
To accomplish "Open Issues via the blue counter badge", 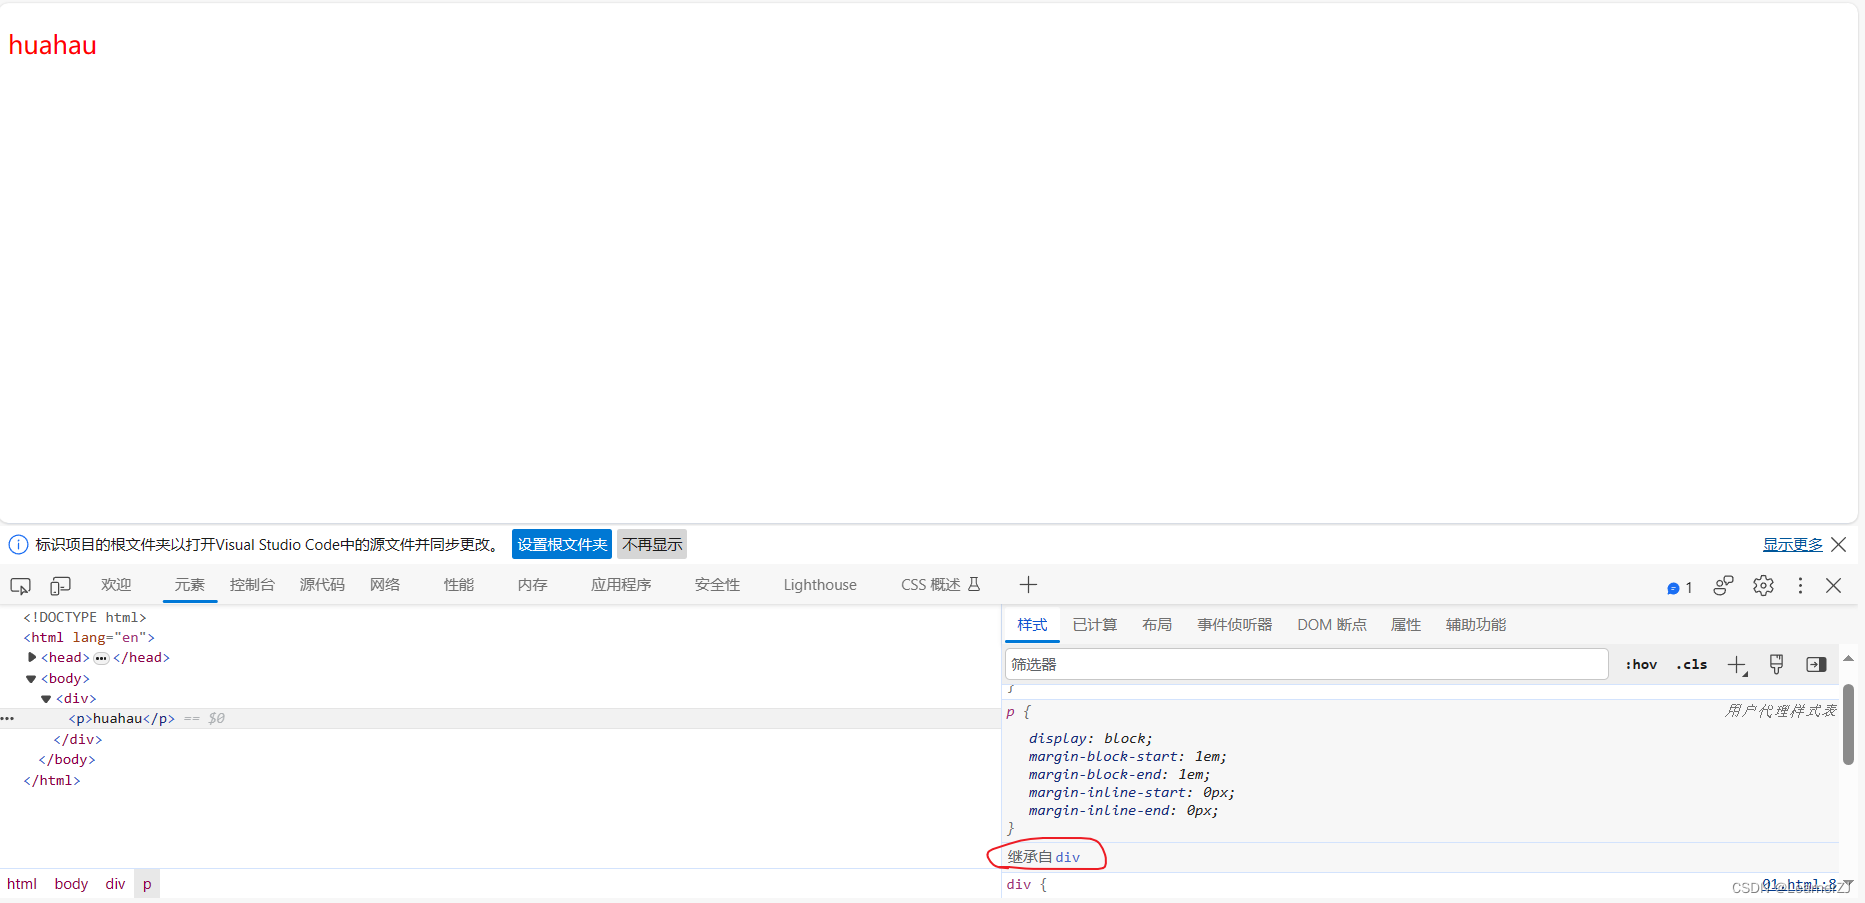I will coord(1679,587).
